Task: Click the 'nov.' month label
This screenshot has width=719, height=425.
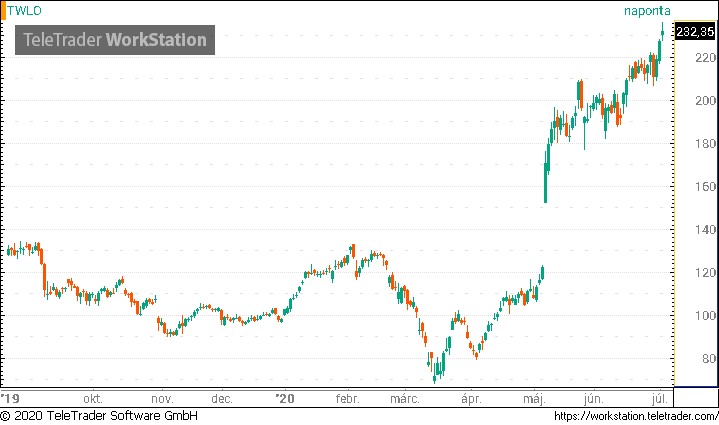Action: pyautogui.click(x=162, y=398)
